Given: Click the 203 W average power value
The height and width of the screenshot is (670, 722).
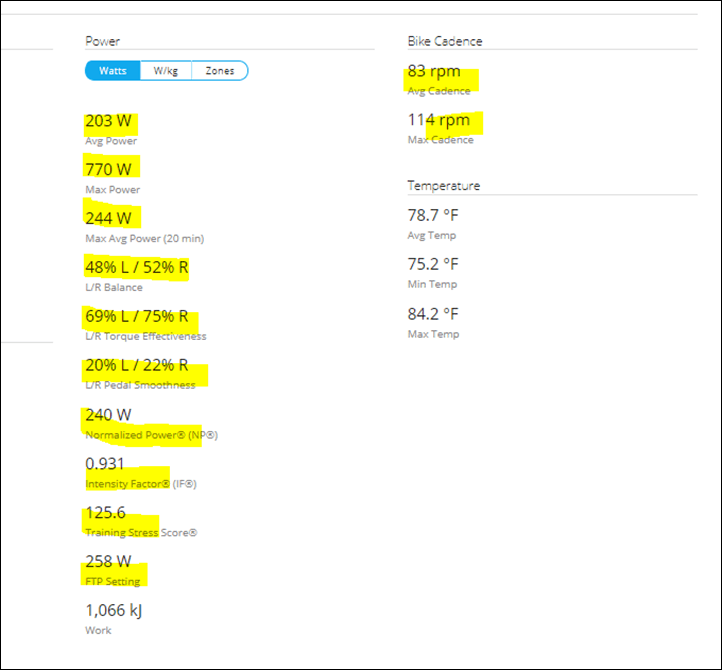Looking at the screenshot, I should (x=108, y=121).
